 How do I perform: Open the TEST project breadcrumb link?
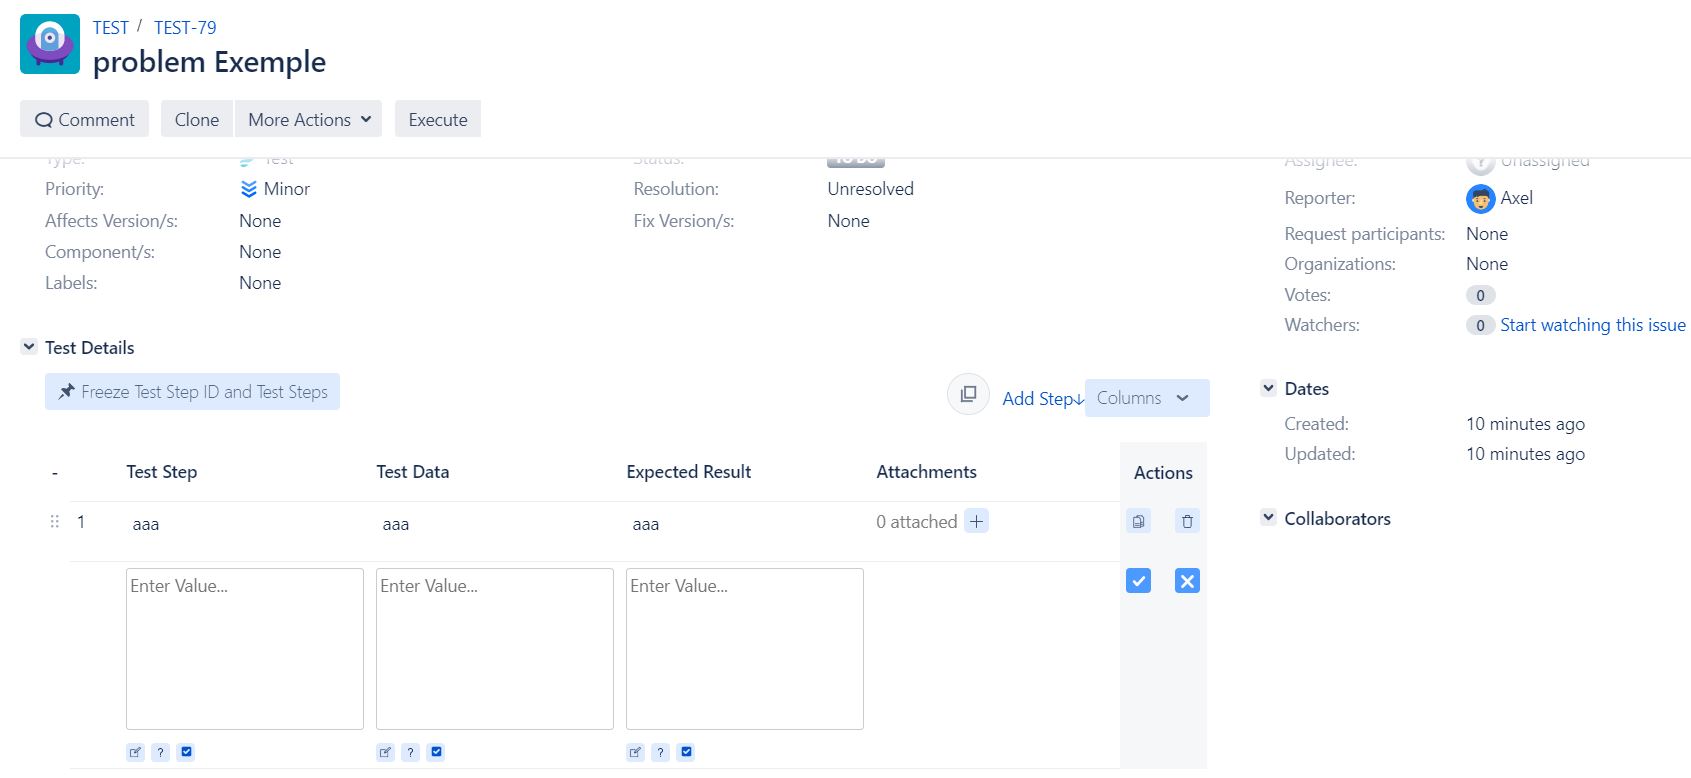pos(111,28)
